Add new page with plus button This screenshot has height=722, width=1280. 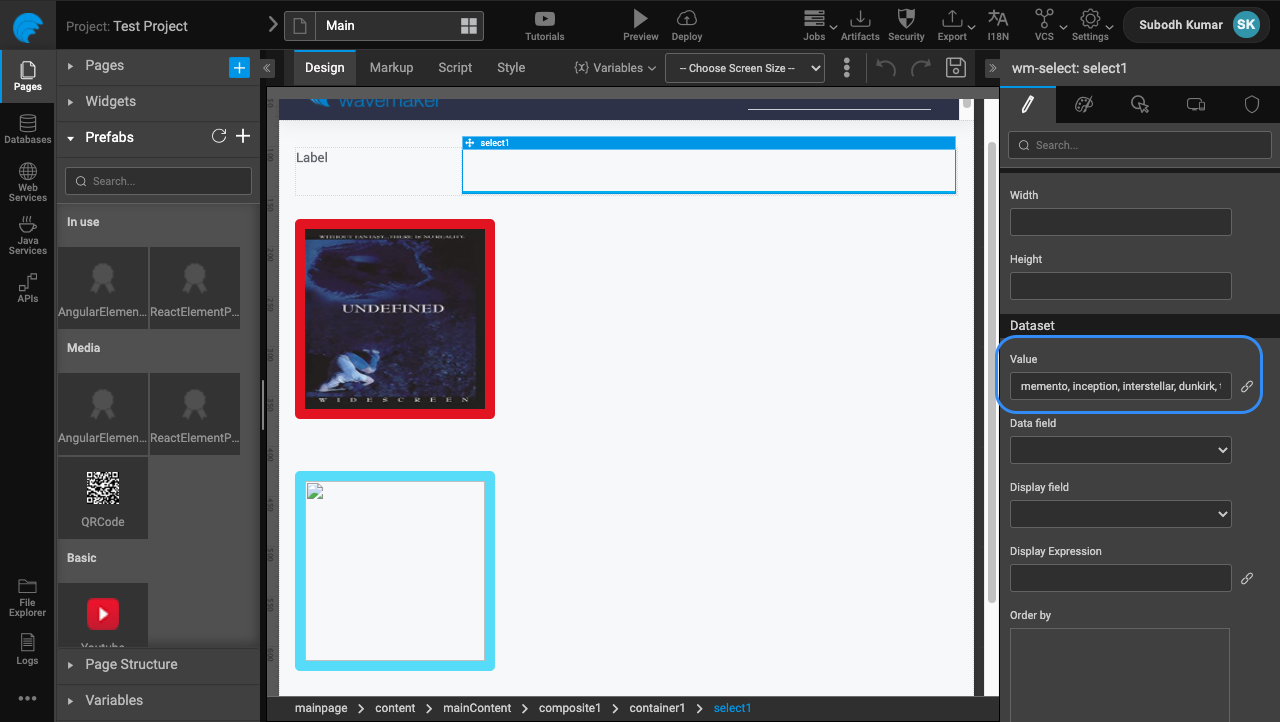pos(239,67)
